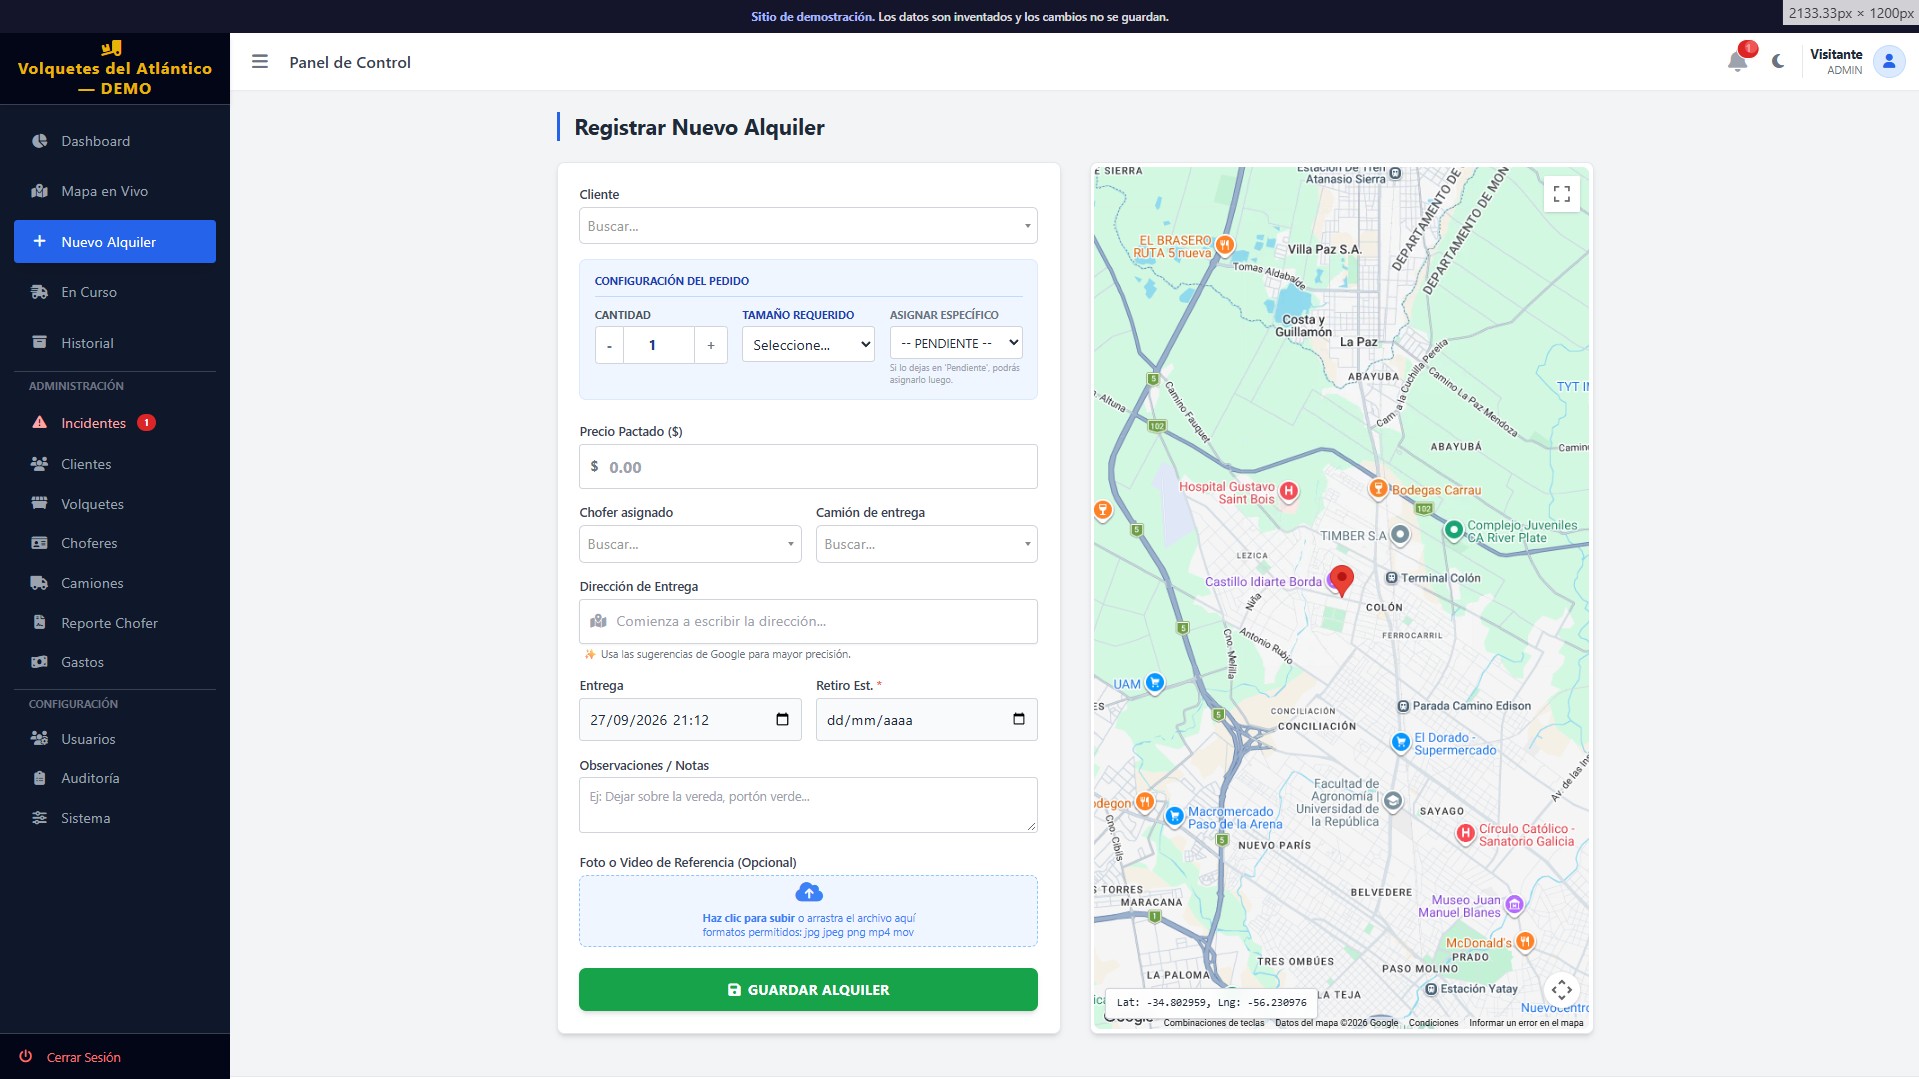Click the Dirección de Entrega field
Viewport: 1919px width, 1079px height.
[808, 621]
